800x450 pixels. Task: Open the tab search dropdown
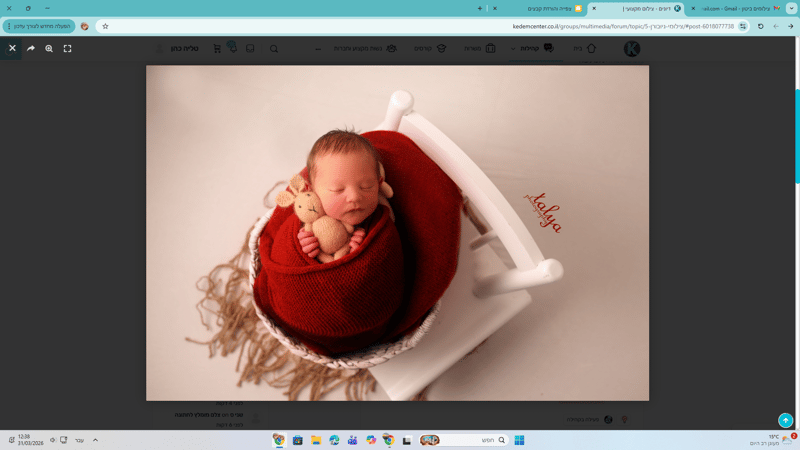pos(792,9)
